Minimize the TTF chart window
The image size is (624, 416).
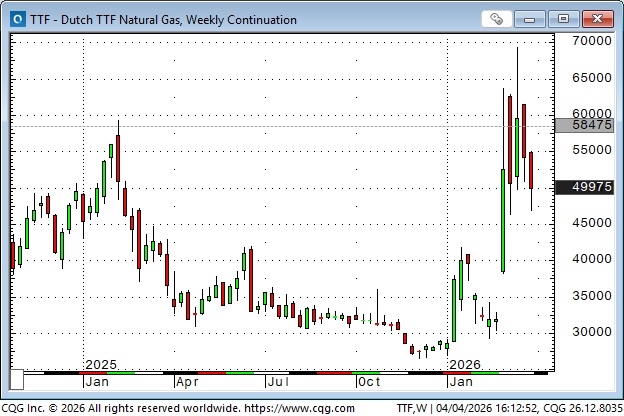(534, 19)
